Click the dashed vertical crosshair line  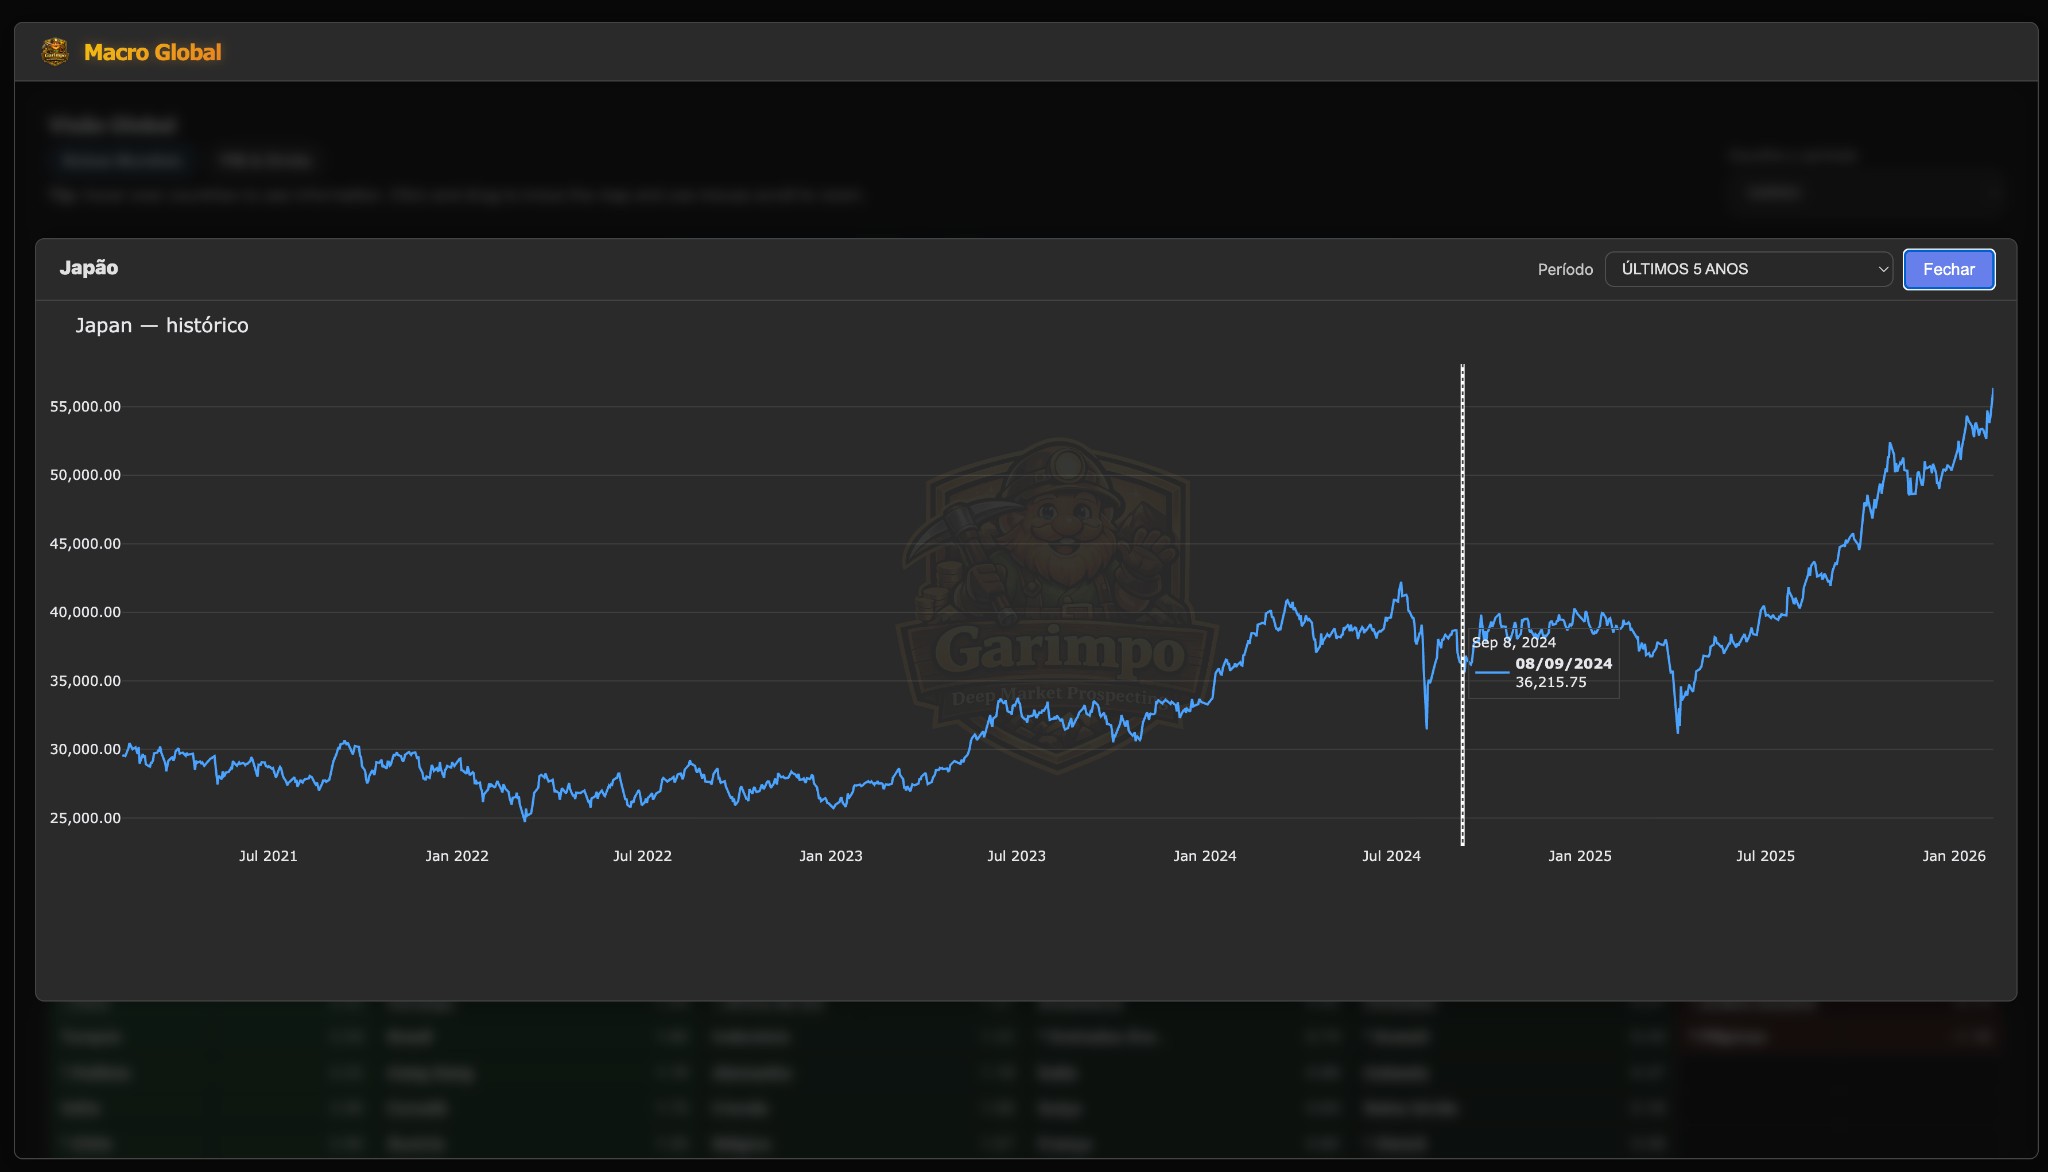pos(1462,500)
